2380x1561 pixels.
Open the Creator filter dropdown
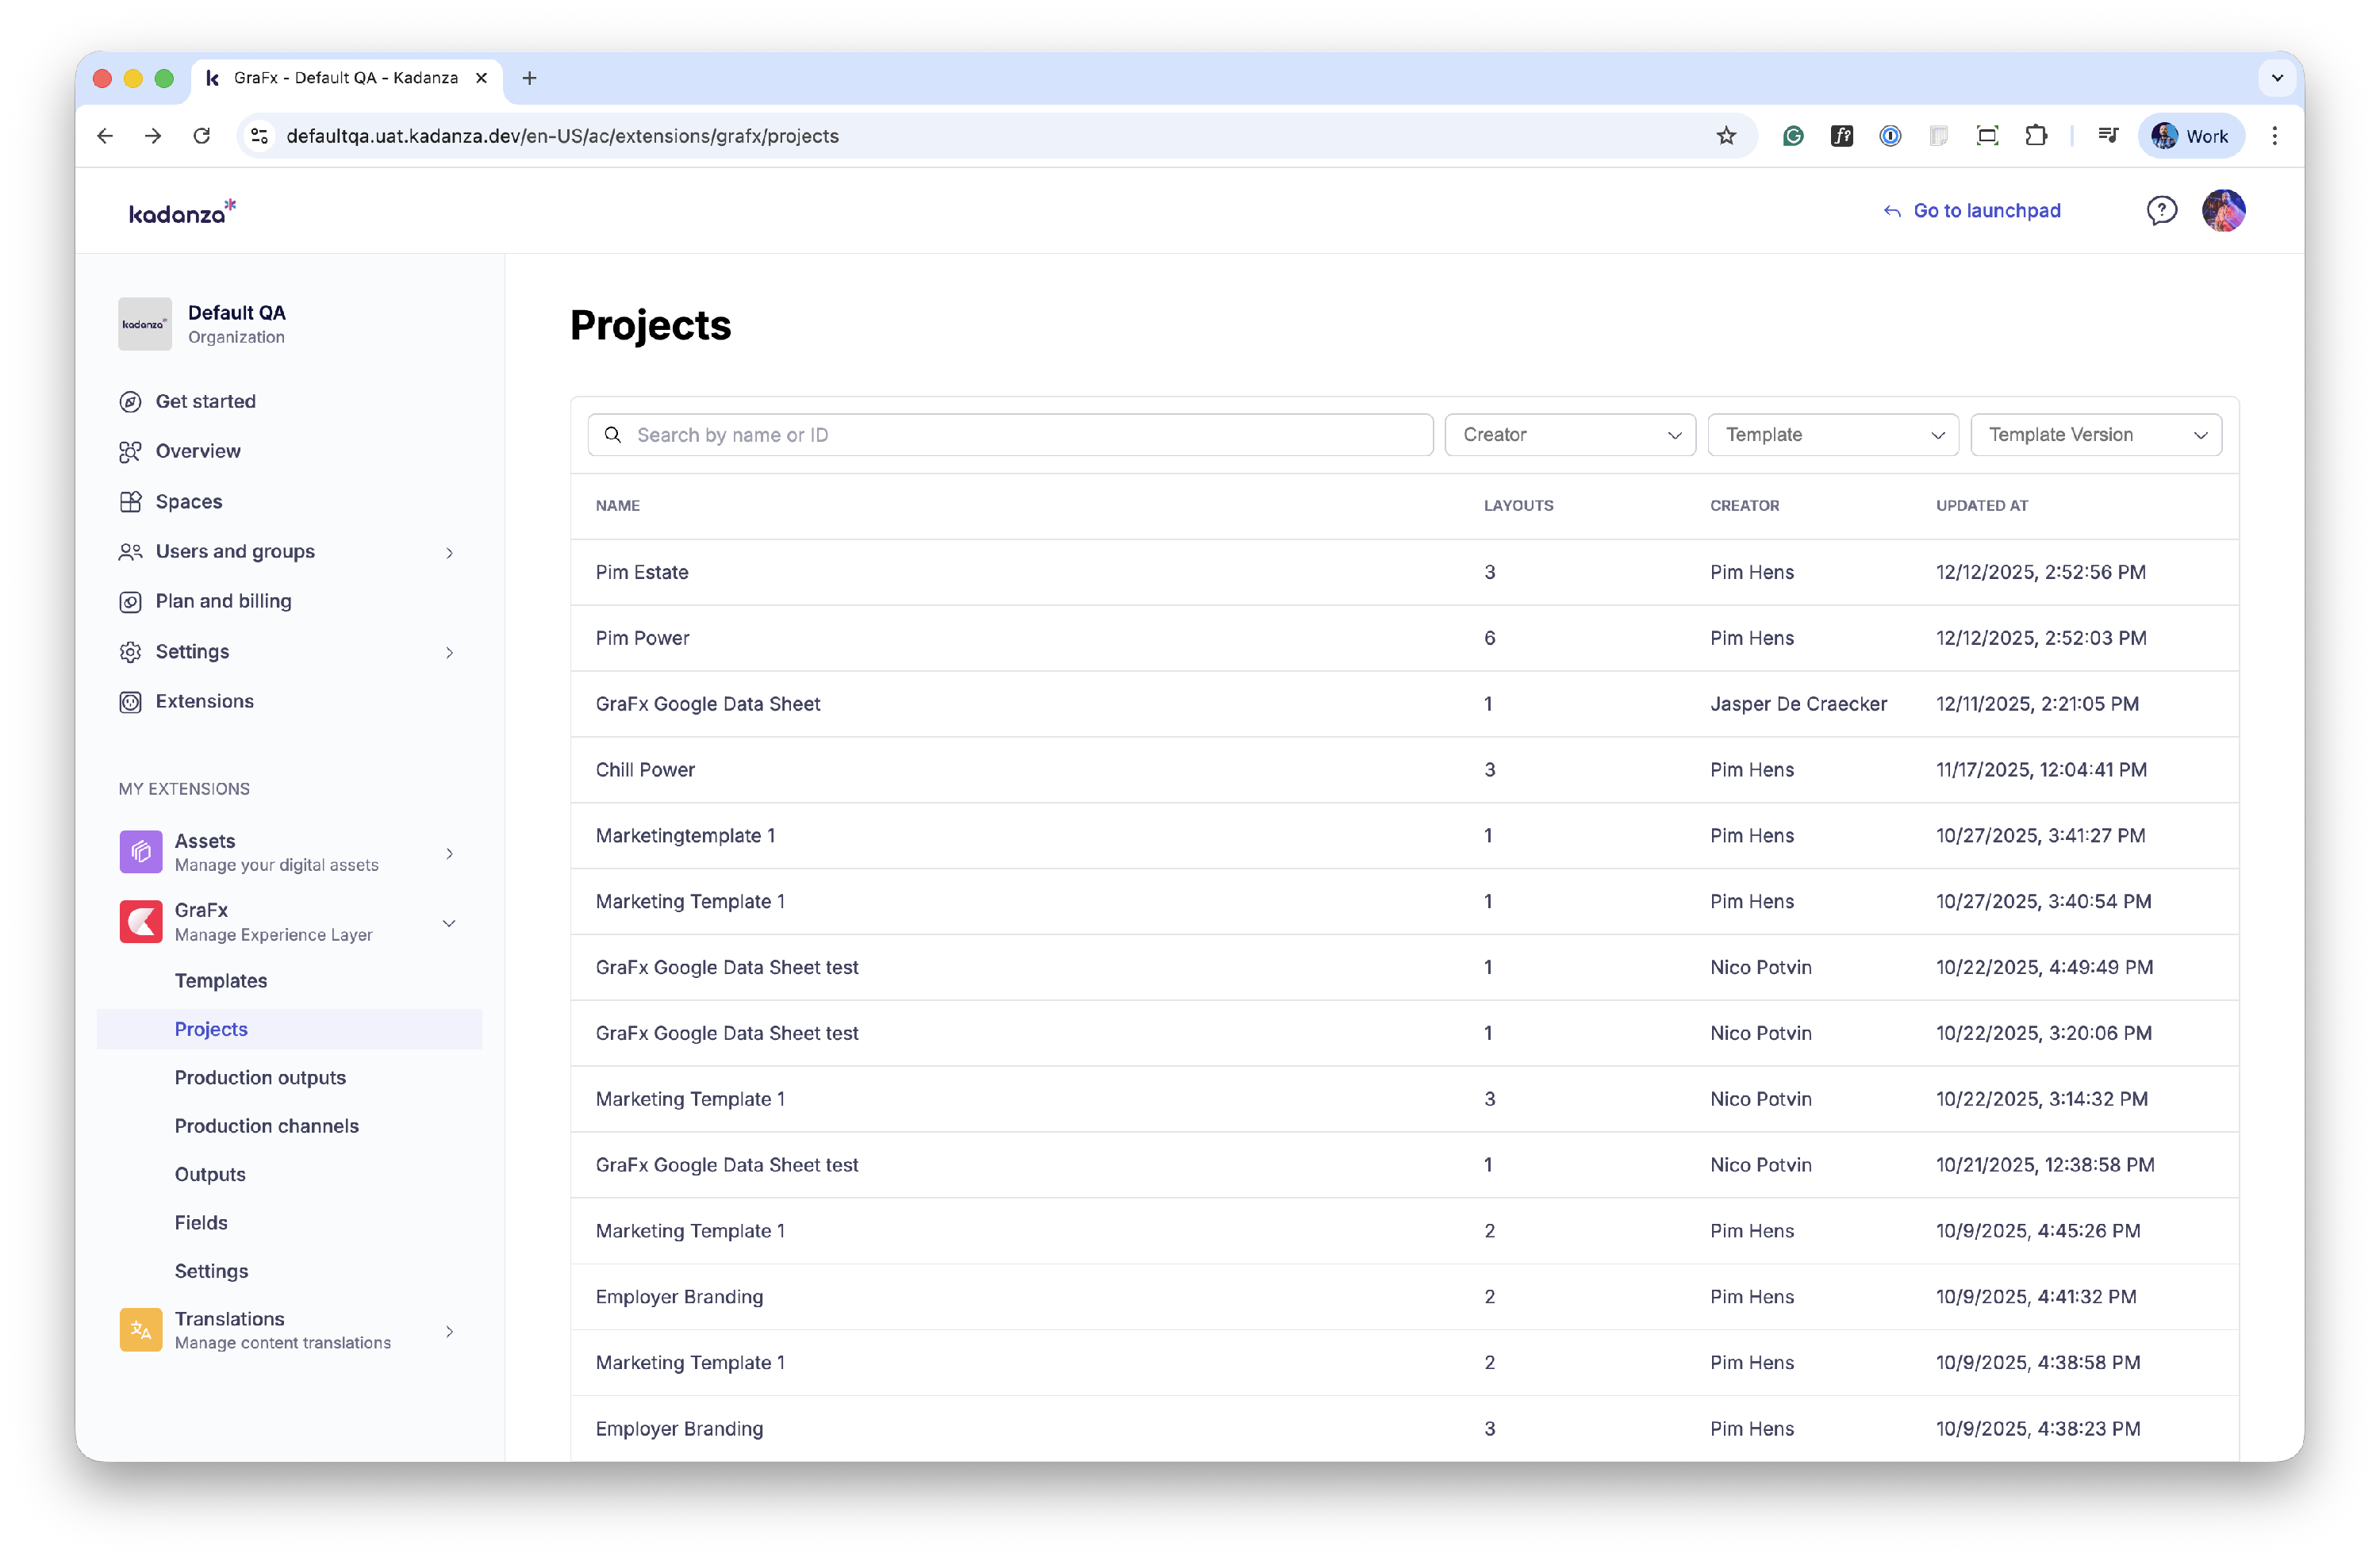tap(1569, 435)
